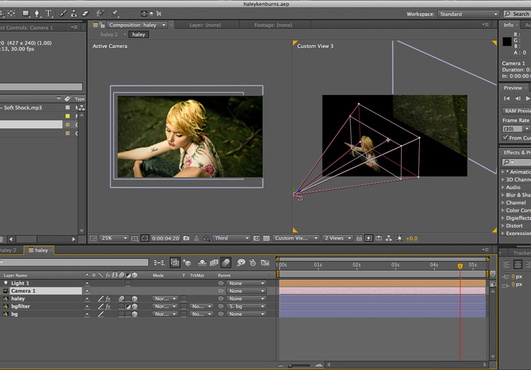
Task: Open the 25% magnification dropdown
Action: tap(114, 238)
